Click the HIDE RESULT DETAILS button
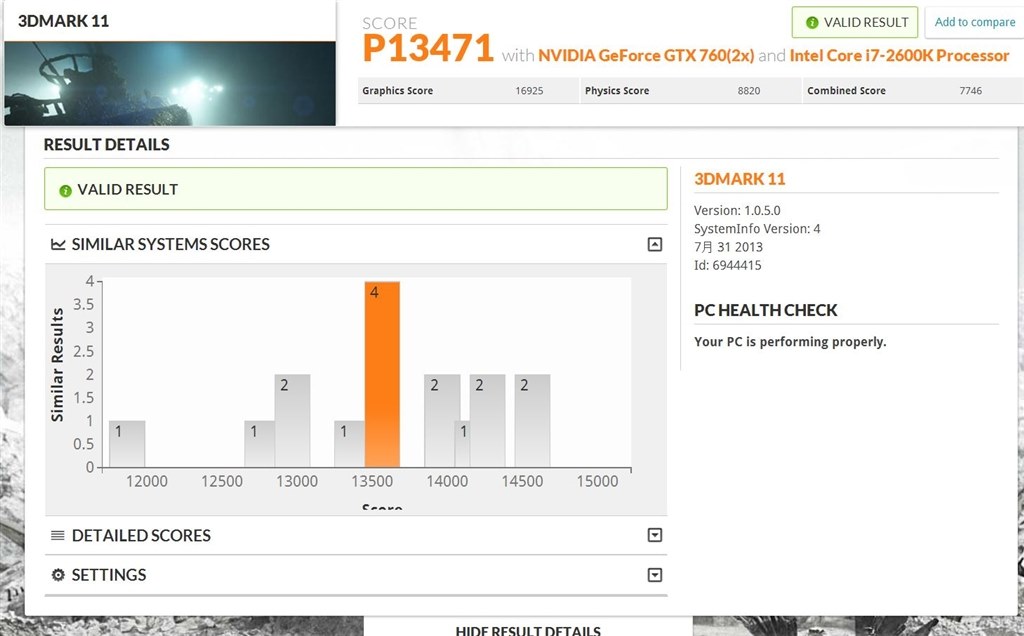 [x=529, y=630]
